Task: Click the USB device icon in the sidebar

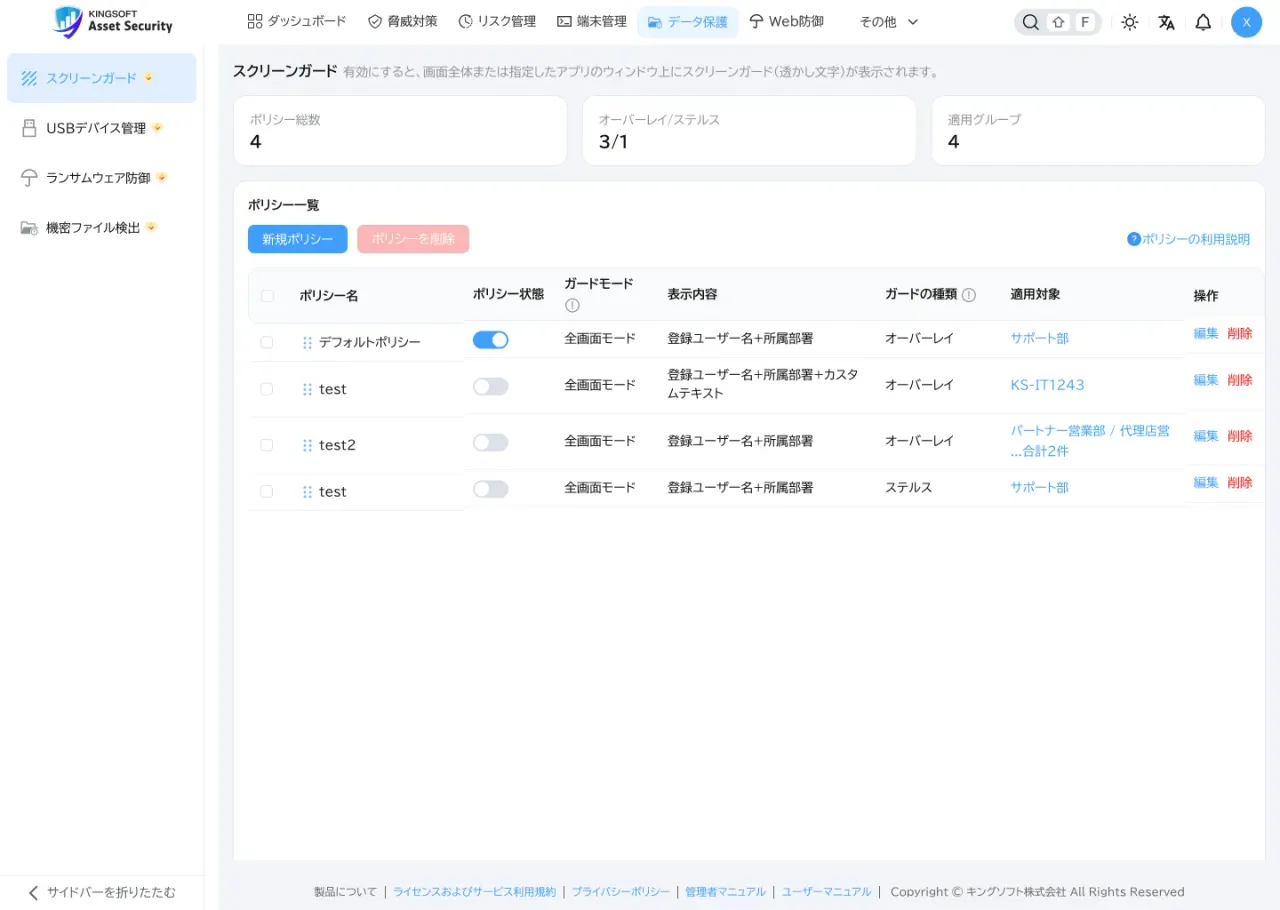Action: coord(29,128)
